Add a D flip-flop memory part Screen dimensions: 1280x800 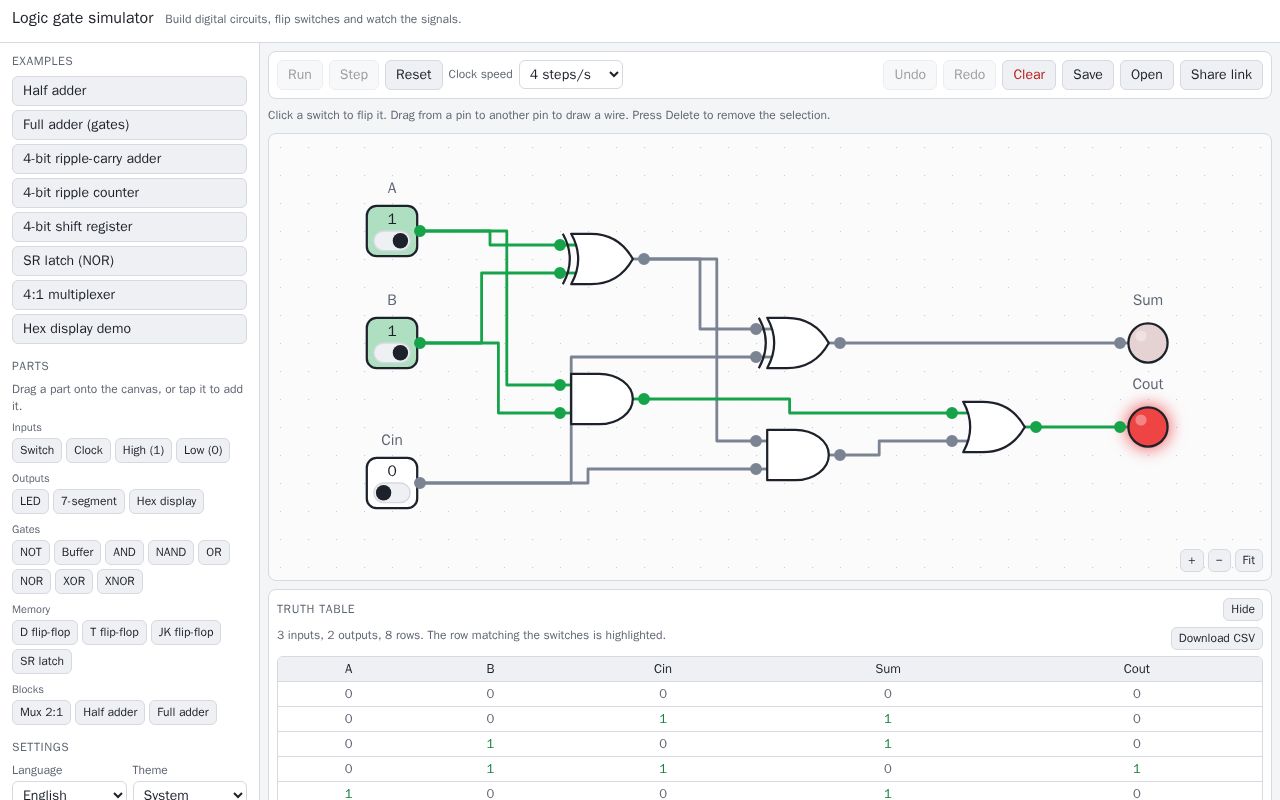(x=45, y=632)
